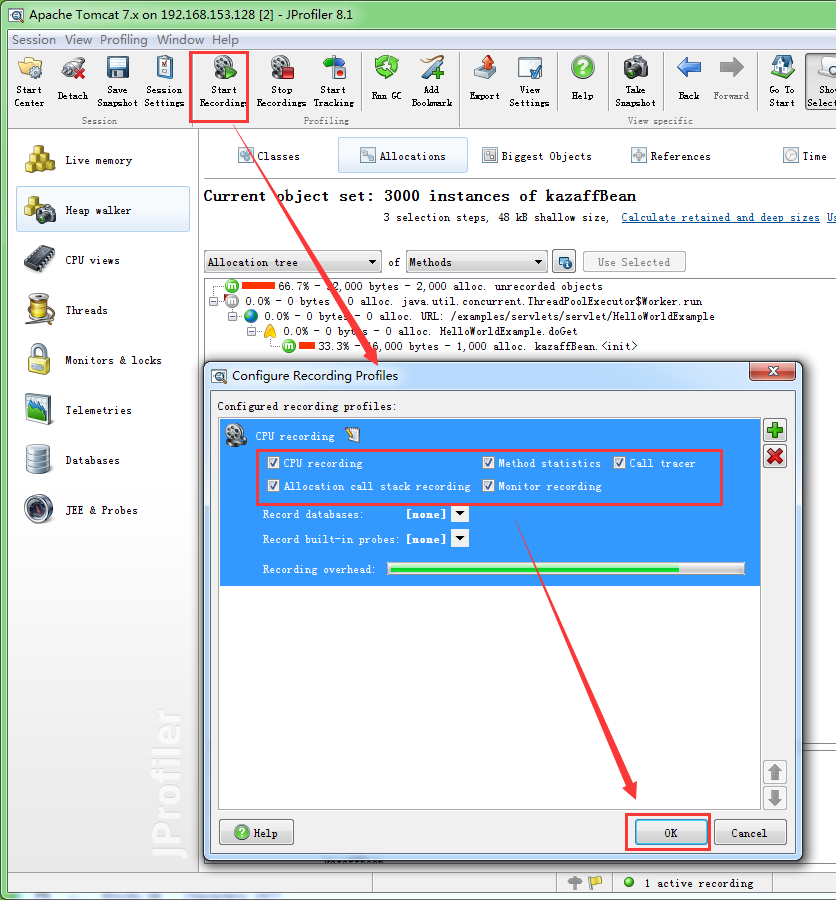Open the Databases section

coord(103,460)
